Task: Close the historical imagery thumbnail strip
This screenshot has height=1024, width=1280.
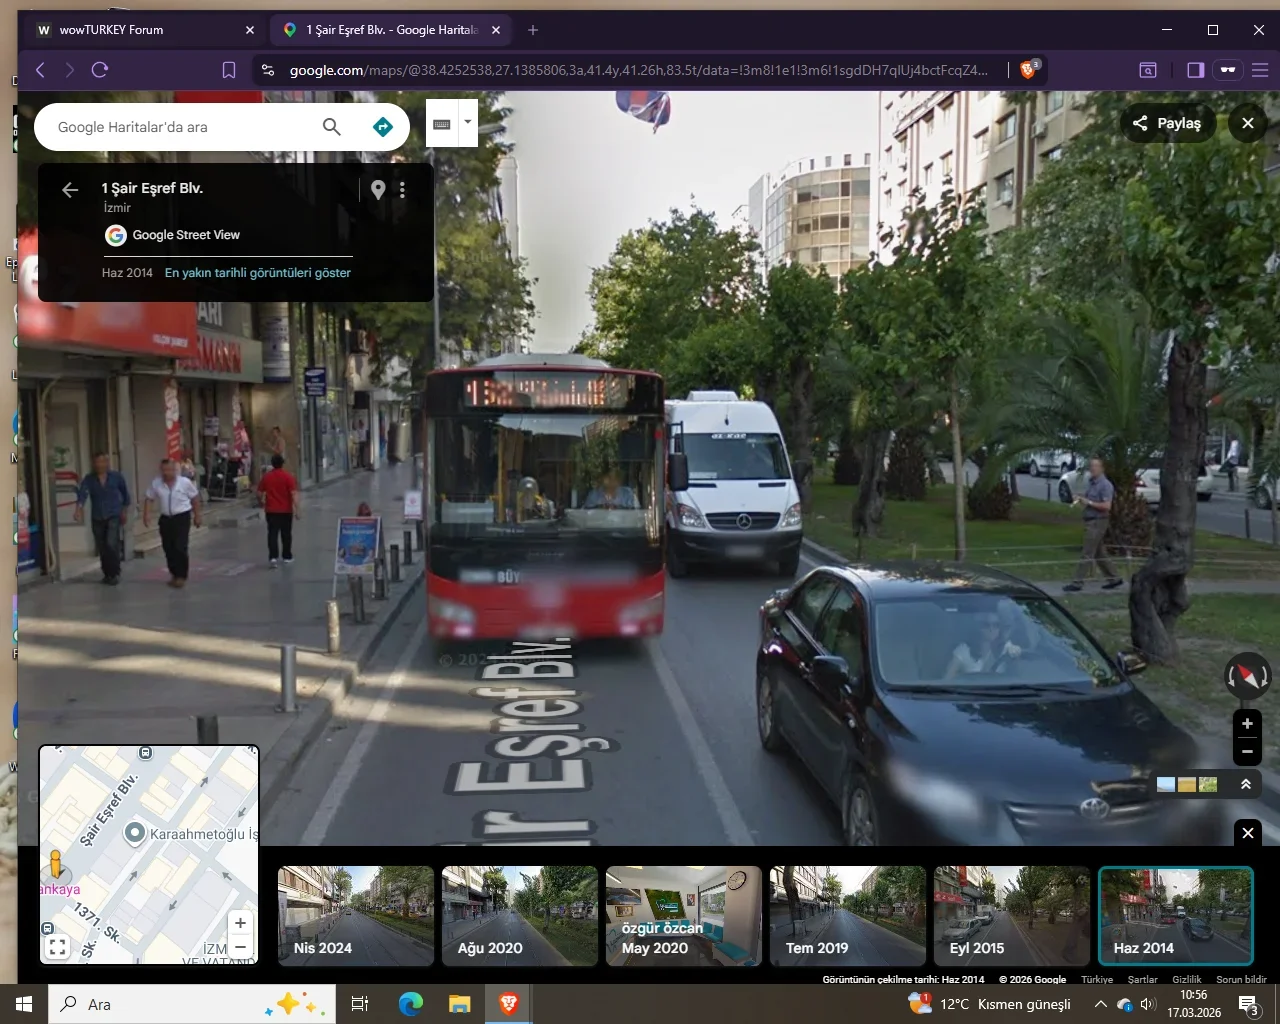Action: (x=1247, y=832)
